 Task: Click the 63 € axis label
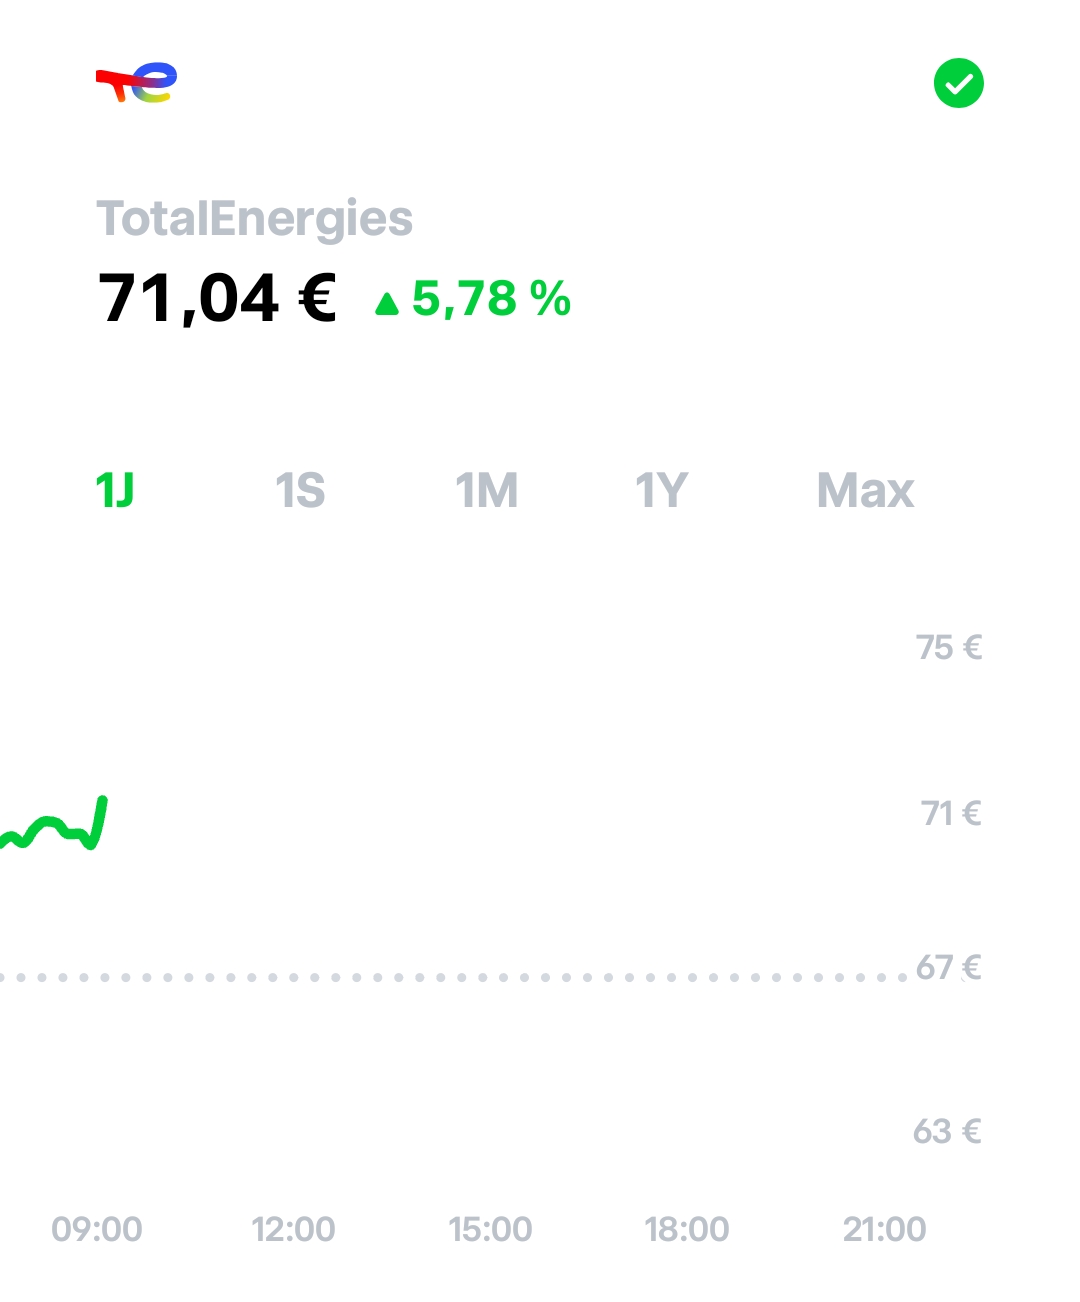tap(947, 1132)
